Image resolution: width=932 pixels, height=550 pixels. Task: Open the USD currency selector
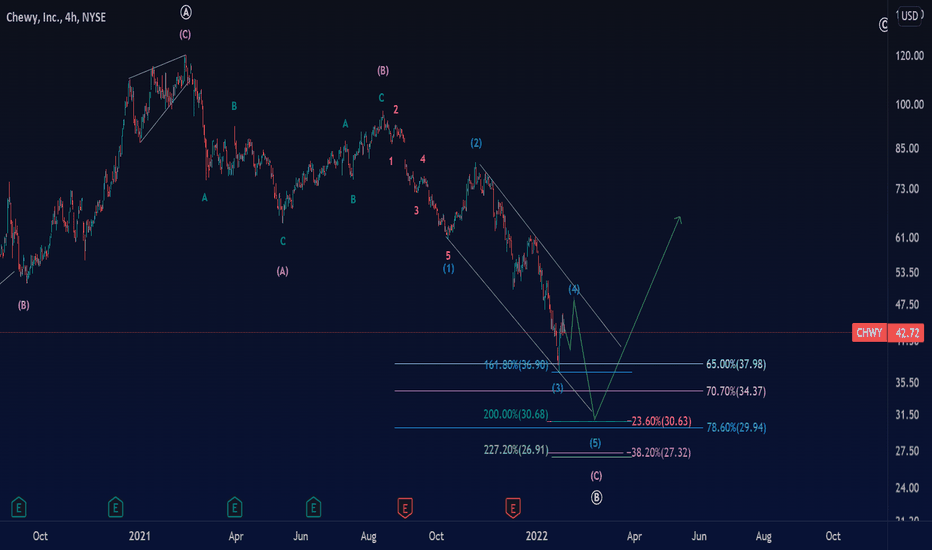point(909,16)
